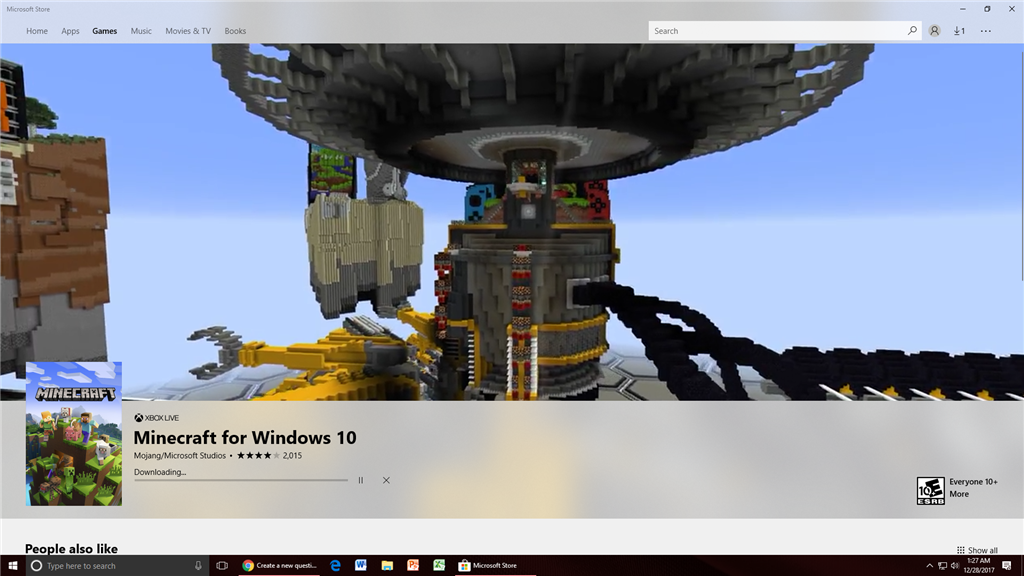Switch to the Apps tab
Image resolution: width=1024 pixels, height=576 pixels.
click(x=70, y=31)
